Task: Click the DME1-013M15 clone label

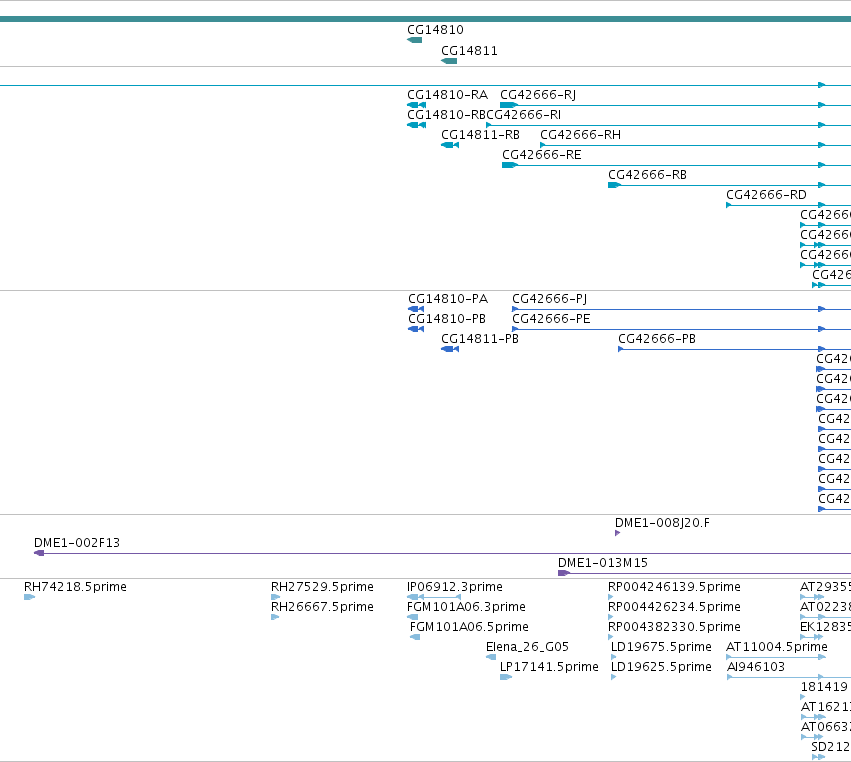Action: [x=603, y=563]
